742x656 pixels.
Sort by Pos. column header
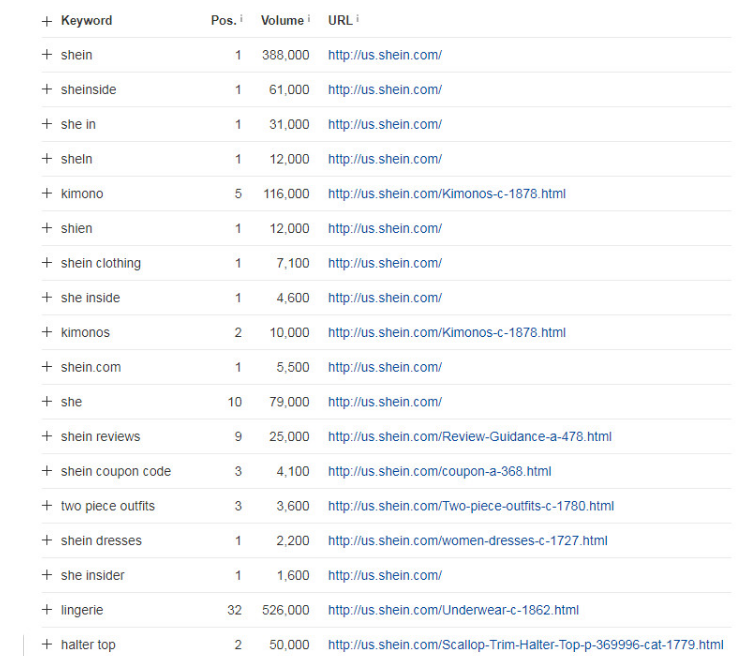[223, 20]
